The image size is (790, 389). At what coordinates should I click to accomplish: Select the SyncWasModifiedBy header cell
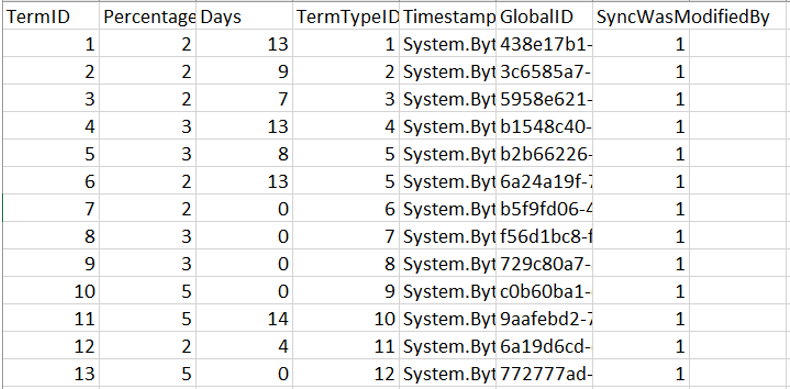(641, 17)
